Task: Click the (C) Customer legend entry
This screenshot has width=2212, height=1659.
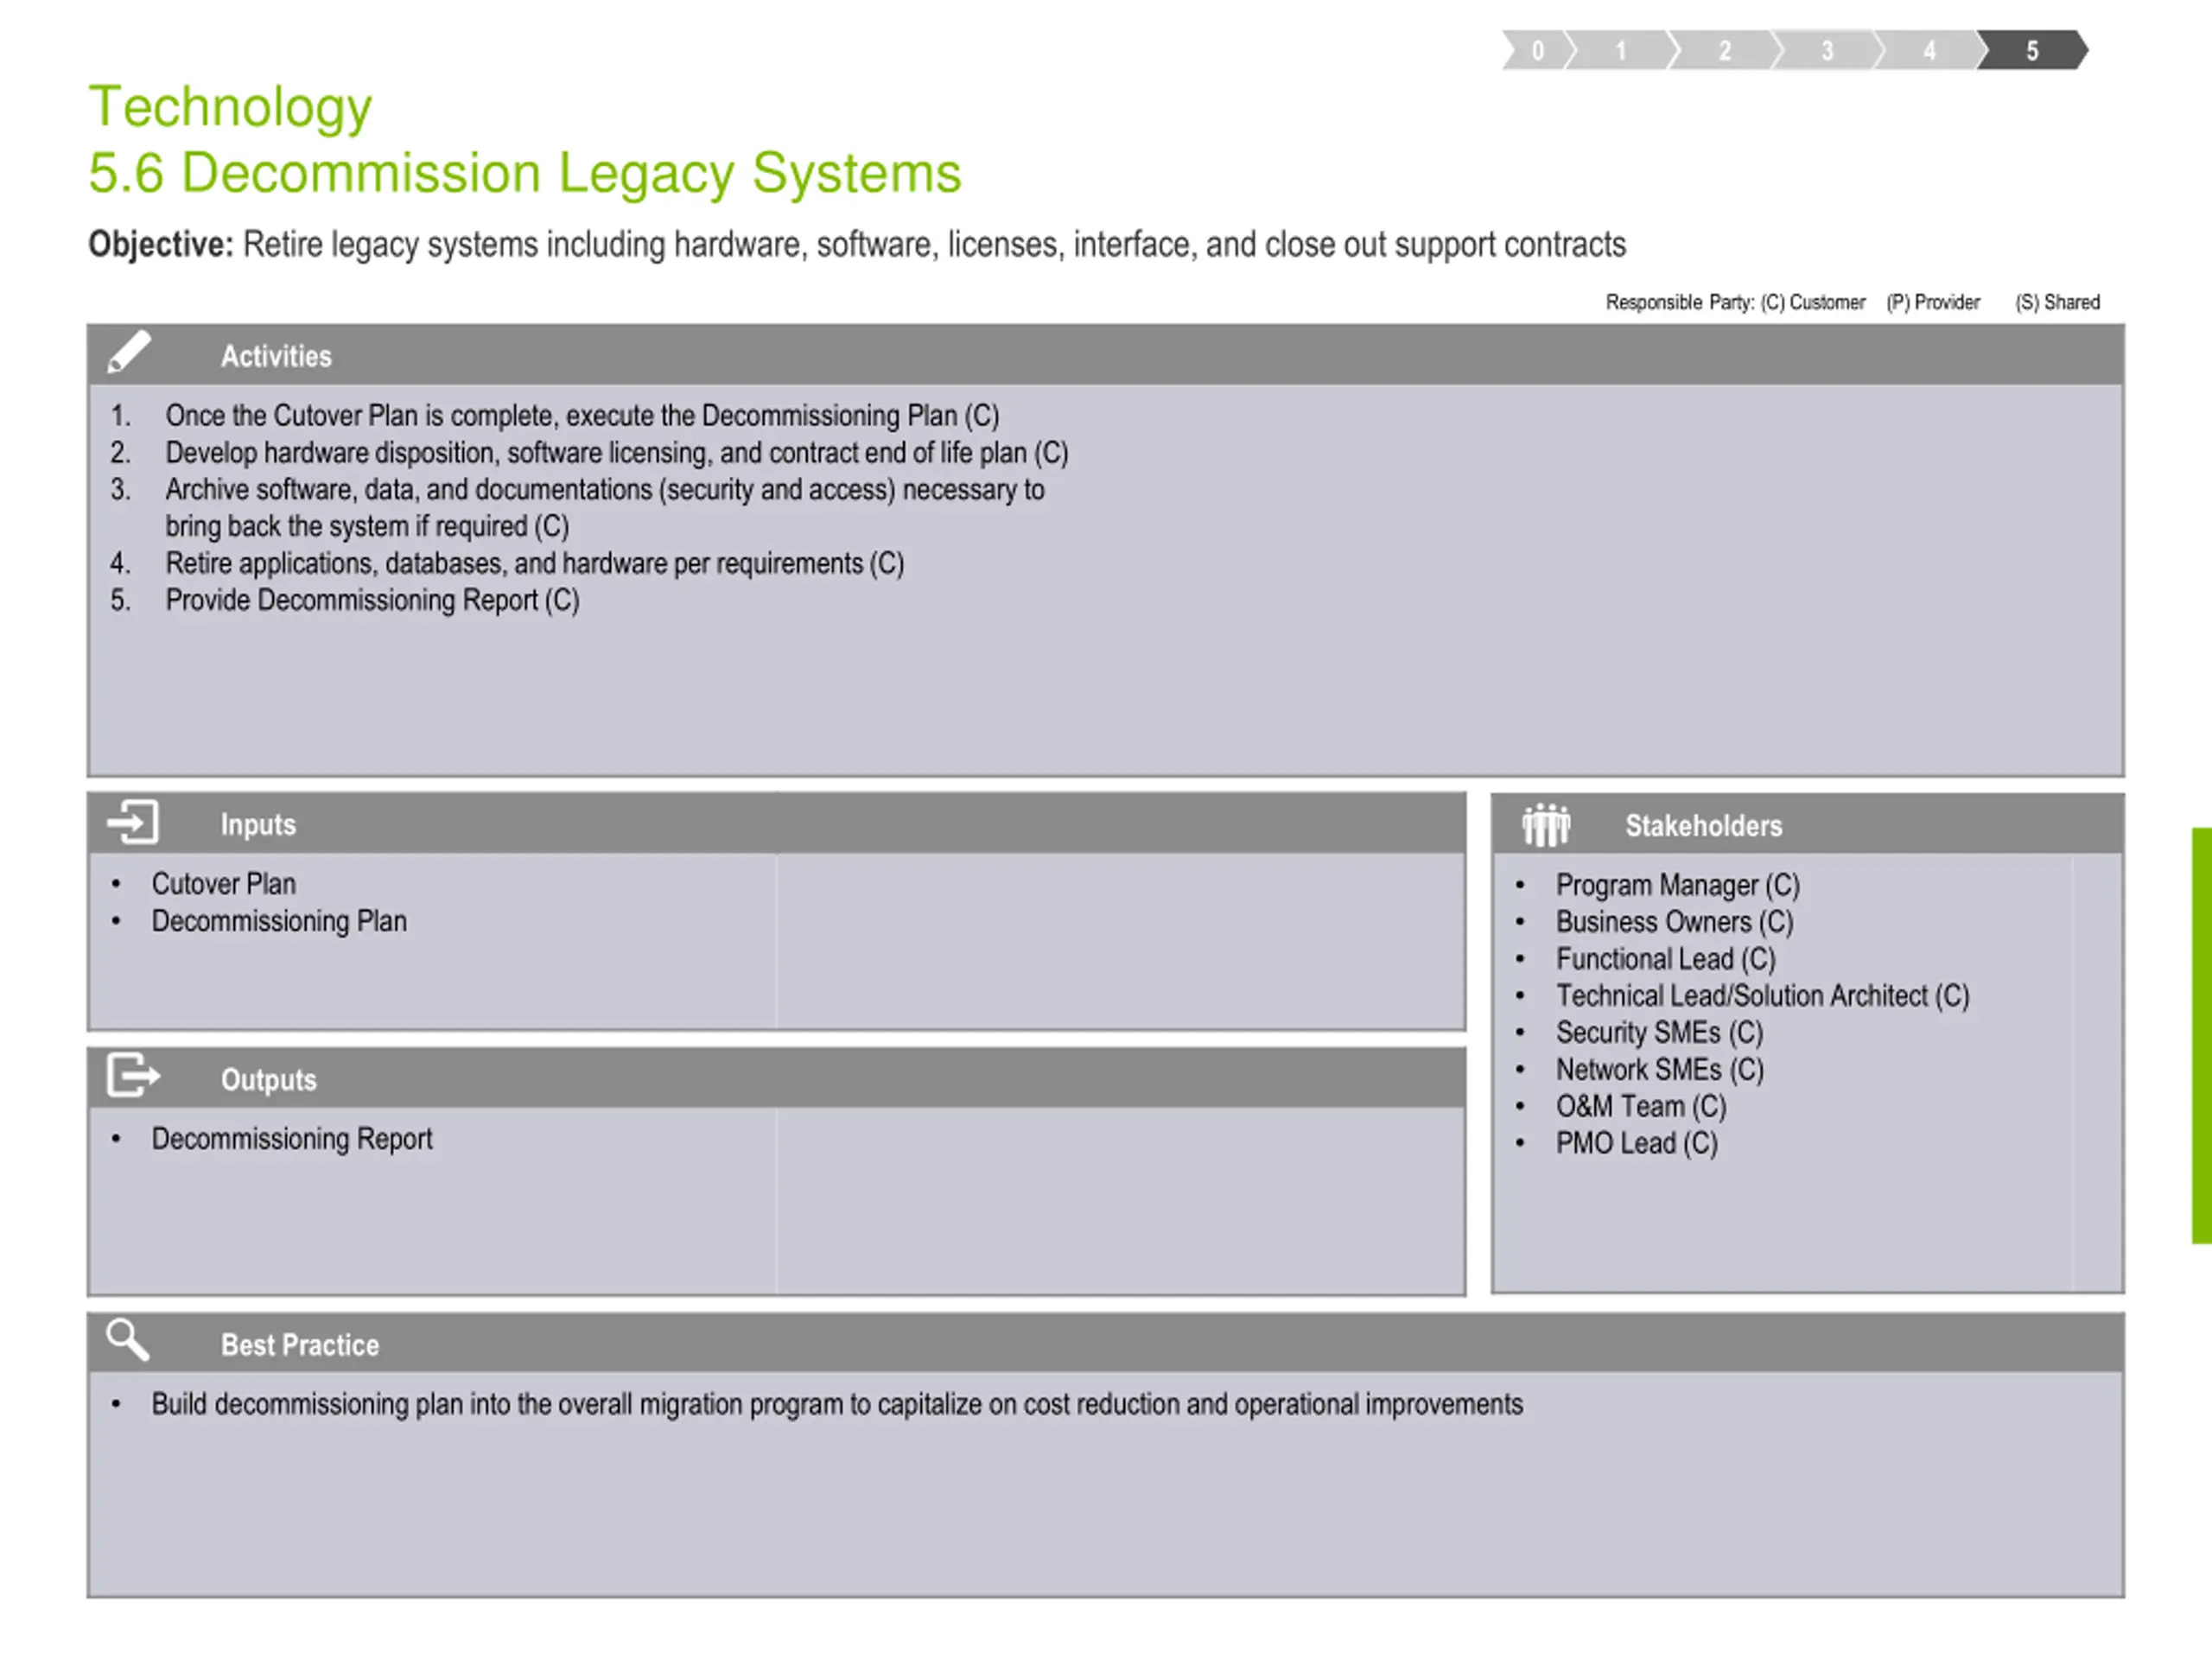Action: click(x=1813, y=302)
